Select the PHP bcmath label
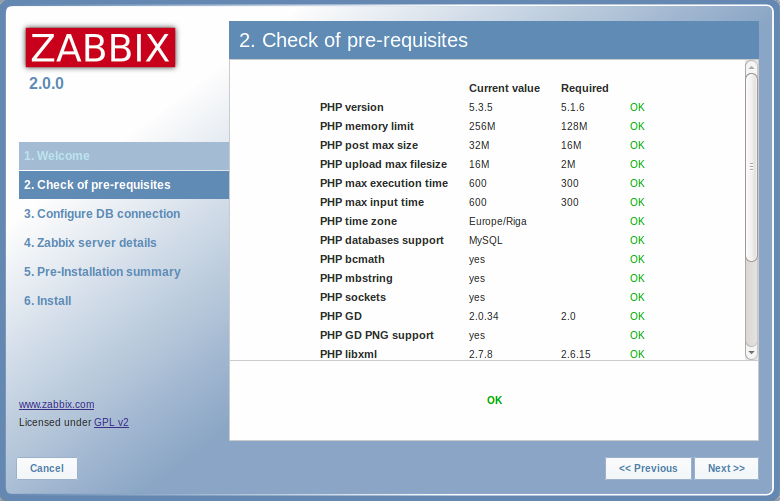Image resolution: width=780 pixels, height=501 pixels. pyautogui.click(x=352, y=259)
